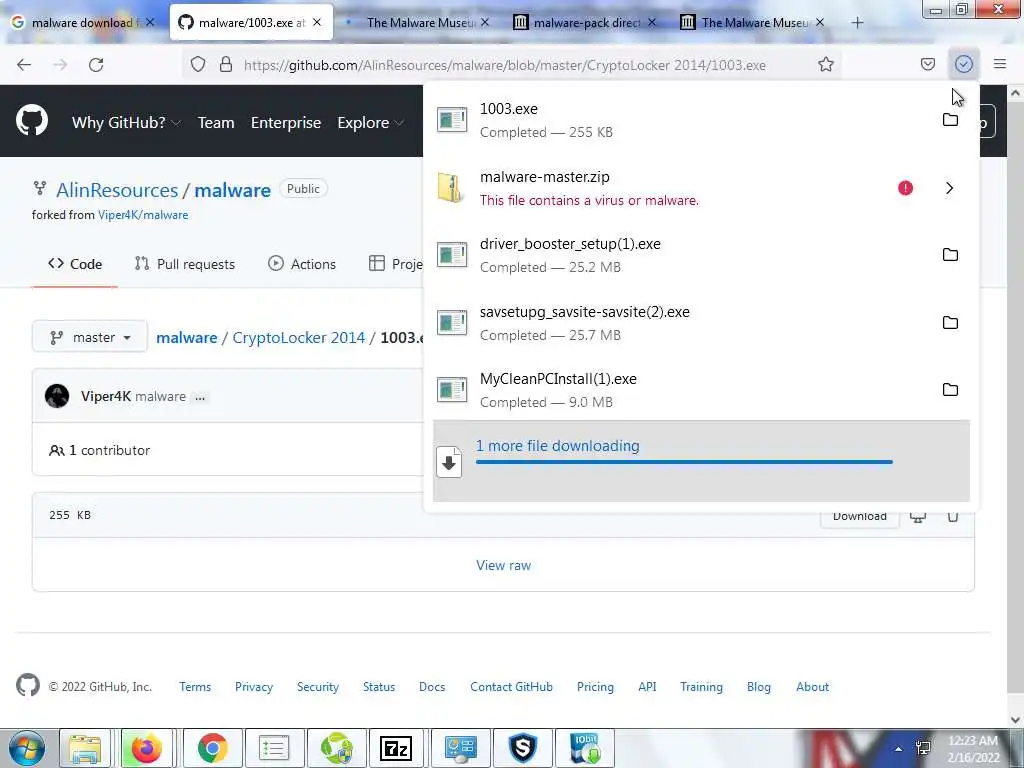Image resolution: width=1024 pixels, height=768 pixels.
Task: Open the Contact GitHub footer link
Action: pos(511,686)
